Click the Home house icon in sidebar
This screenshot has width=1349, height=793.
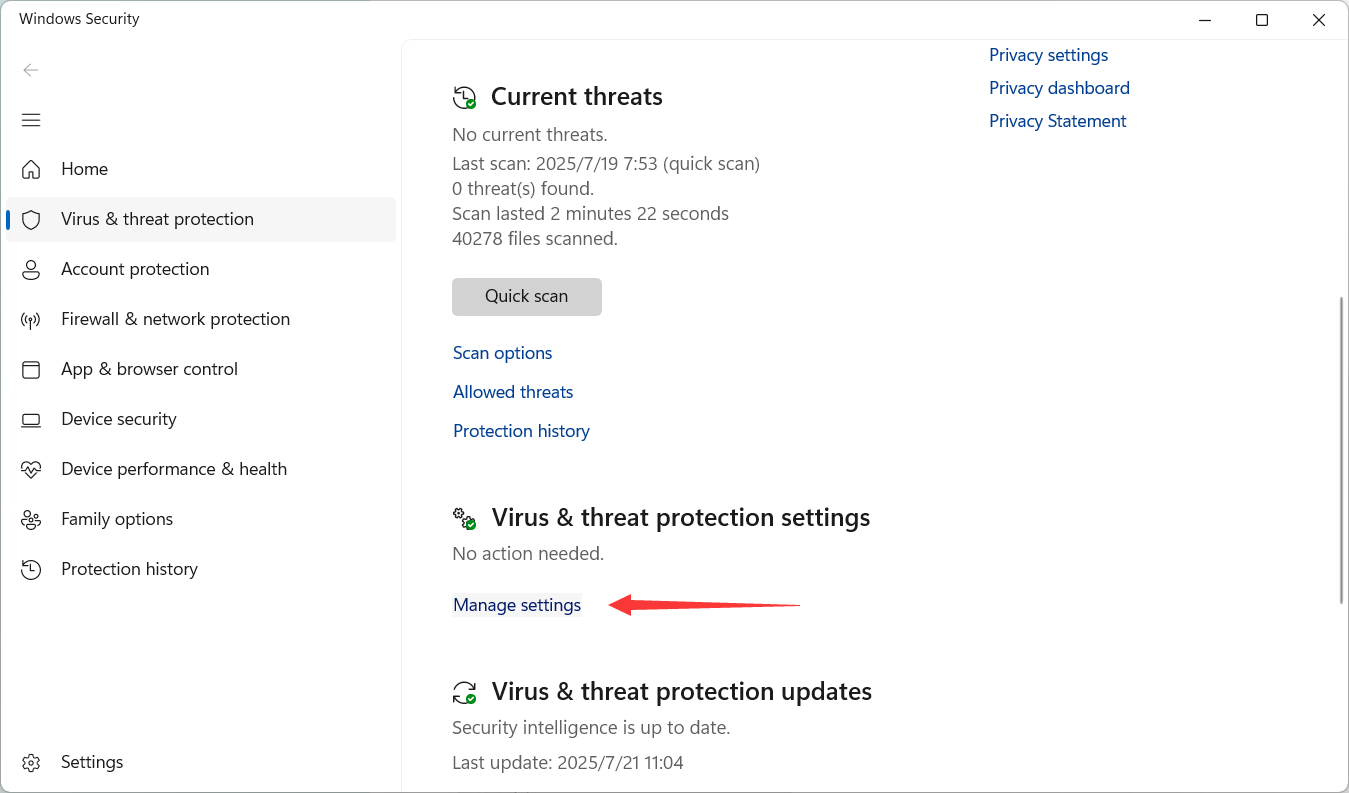31,169
